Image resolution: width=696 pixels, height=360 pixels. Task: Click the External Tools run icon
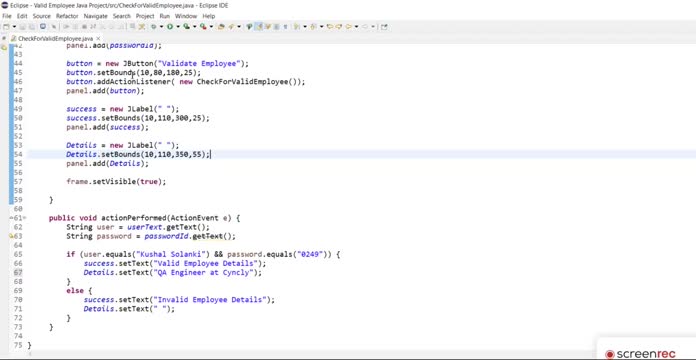[x=203, y=27]
